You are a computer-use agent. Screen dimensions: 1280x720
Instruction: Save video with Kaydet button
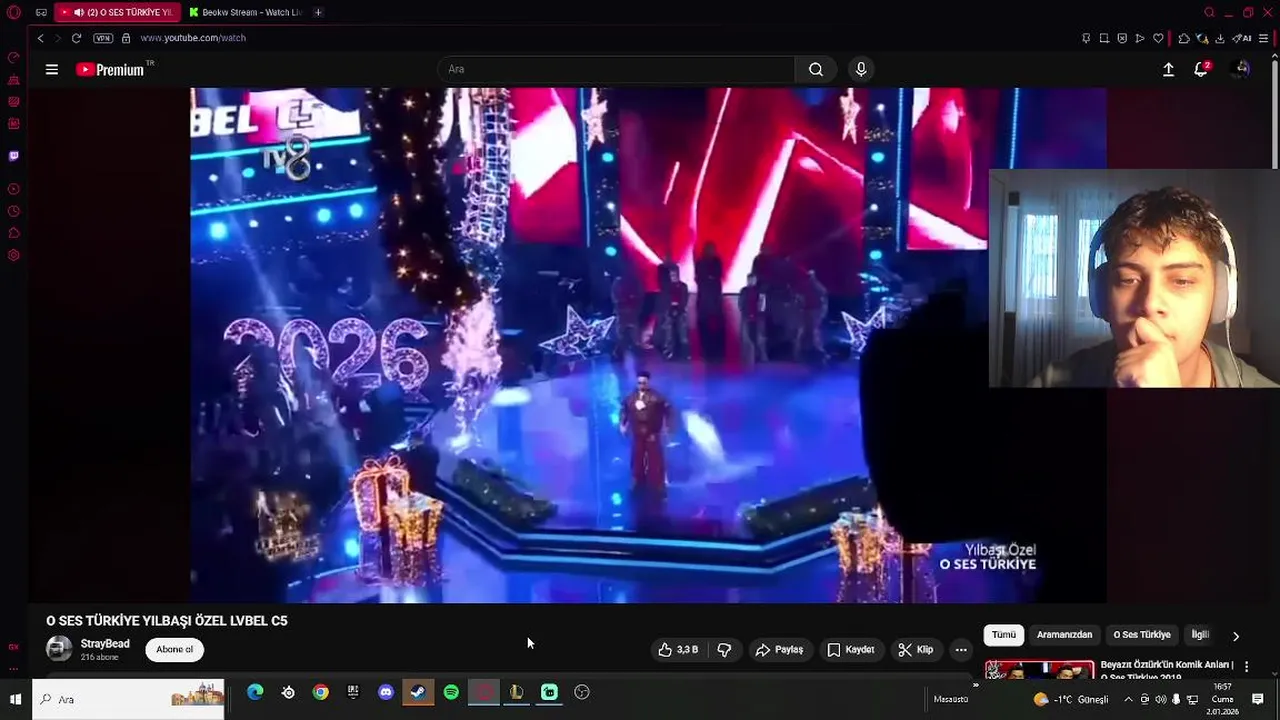coord(851,650)
